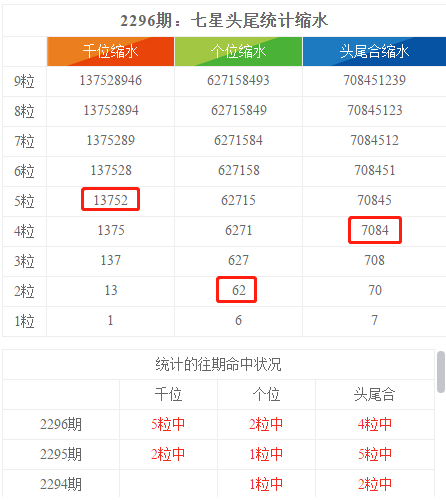Click cell value 70 in 2粒 row

click(375, 290)
